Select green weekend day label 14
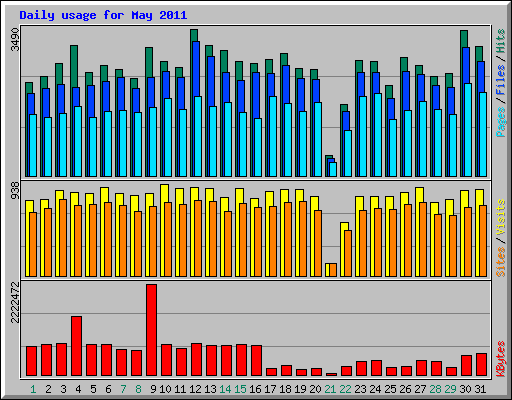Screen dimensions: 512x400 pyautogui.click(x=225, y=389)
